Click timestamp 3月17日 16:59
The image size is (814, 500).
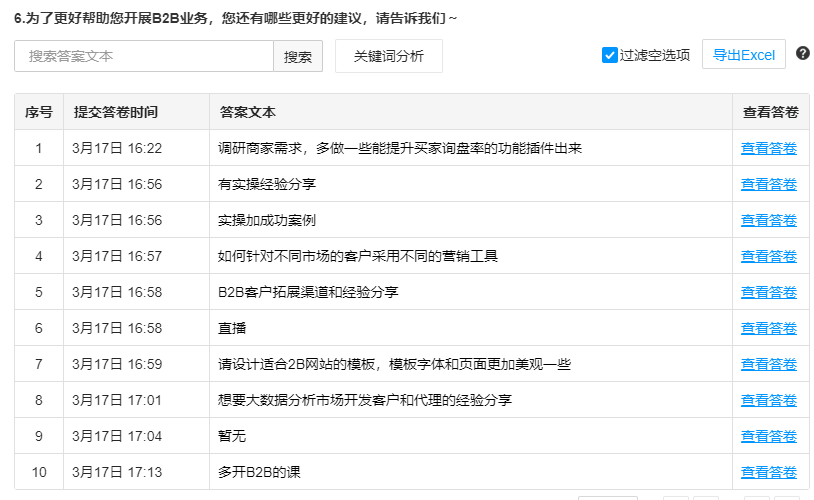click(x=117, y=364)
